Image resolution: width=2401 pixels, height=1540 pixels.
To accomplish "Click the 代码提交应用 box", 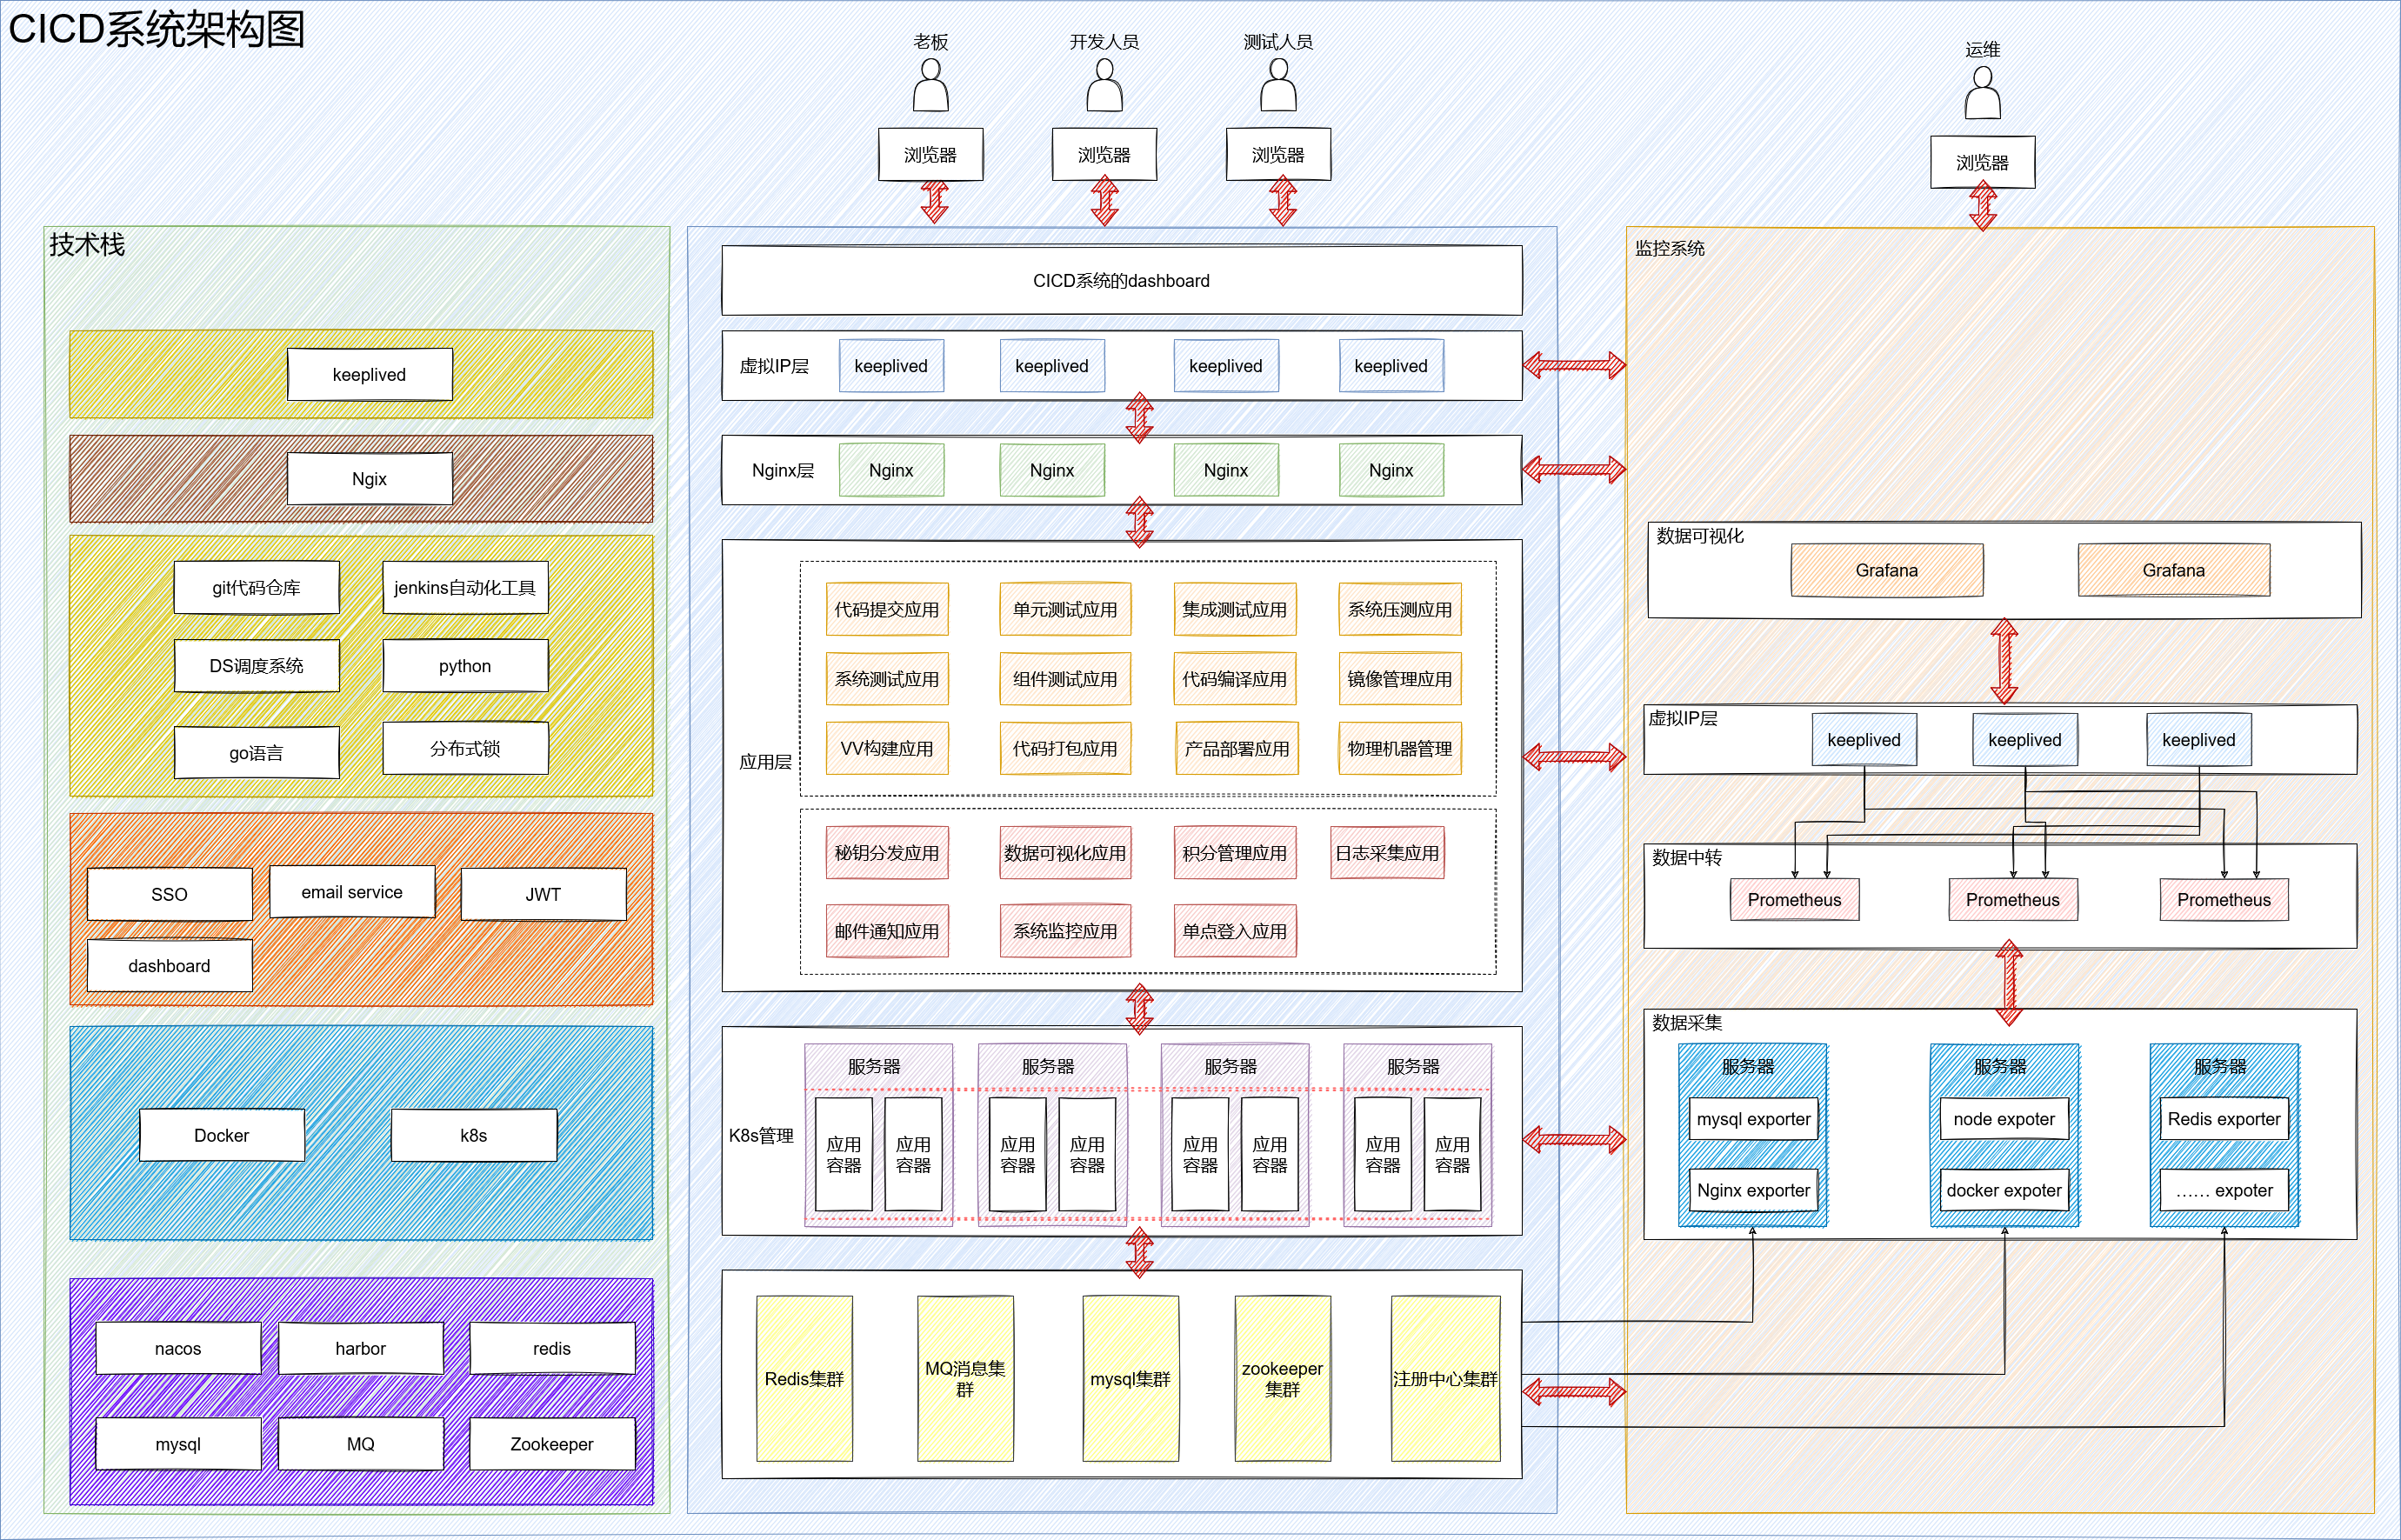I will [x=887, y=610].
